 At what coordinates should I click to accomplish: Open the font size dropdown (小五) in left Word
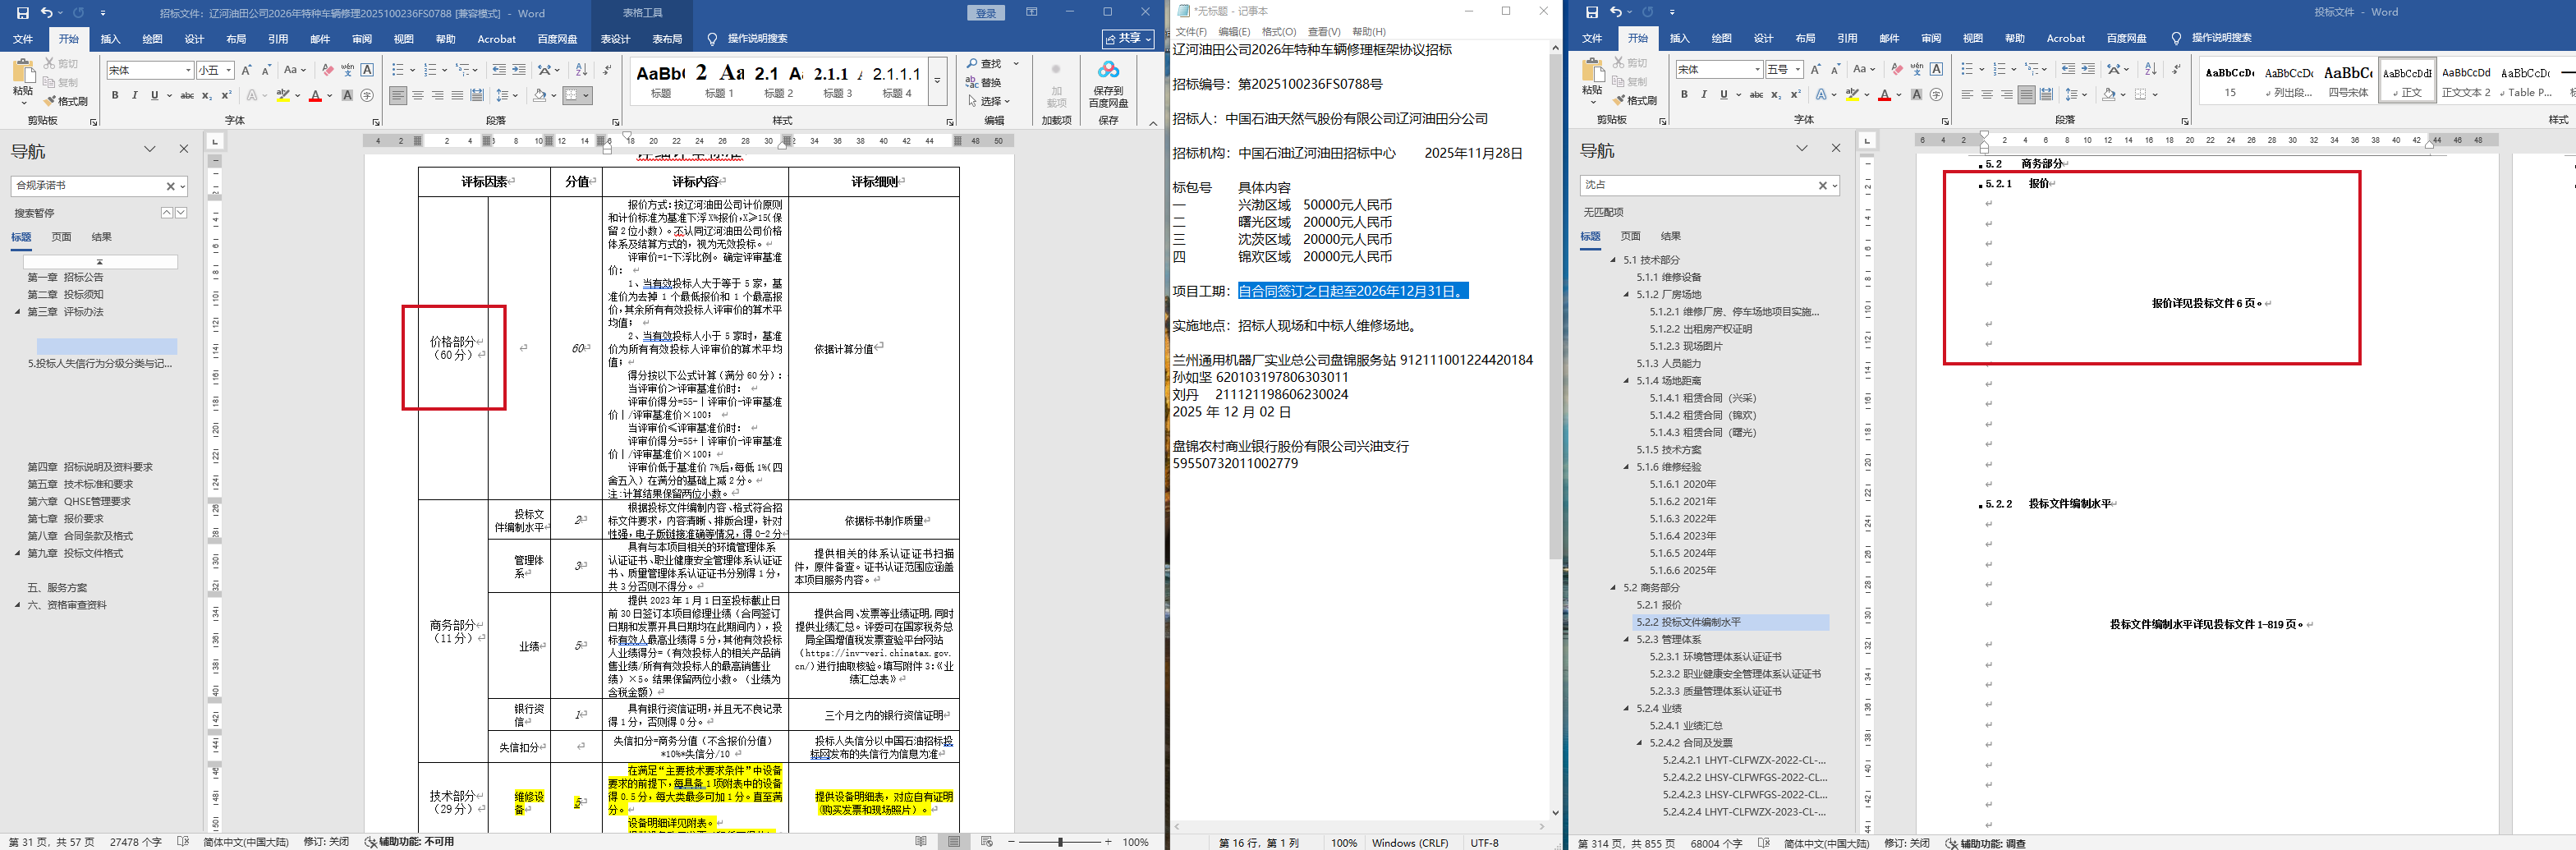[x=229, y=70]
